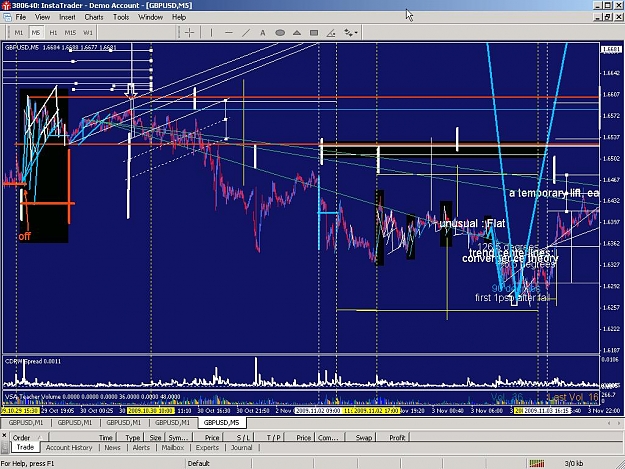
Task: Select the Ellipse shape tool
Action: (x=280, y=33)
